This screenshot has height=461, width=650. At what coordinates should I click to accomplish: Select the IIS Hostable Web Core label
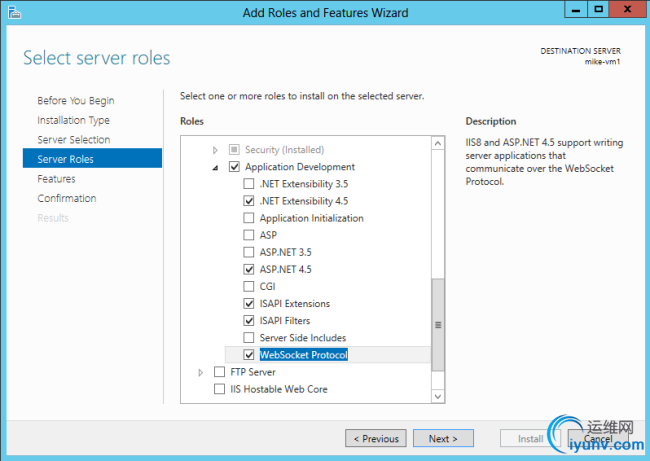click(279, 389)
